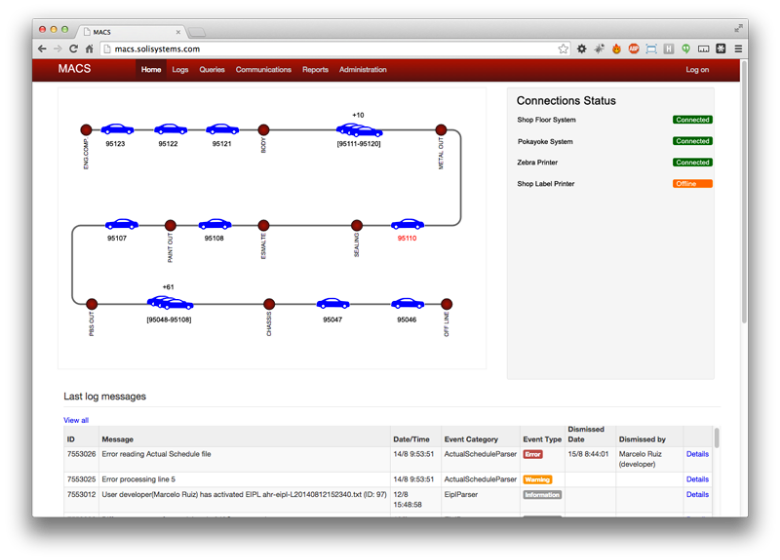Click the car icon labeled 95123
The width and height of the screenshot is (780, 560).
click(117, 129)
